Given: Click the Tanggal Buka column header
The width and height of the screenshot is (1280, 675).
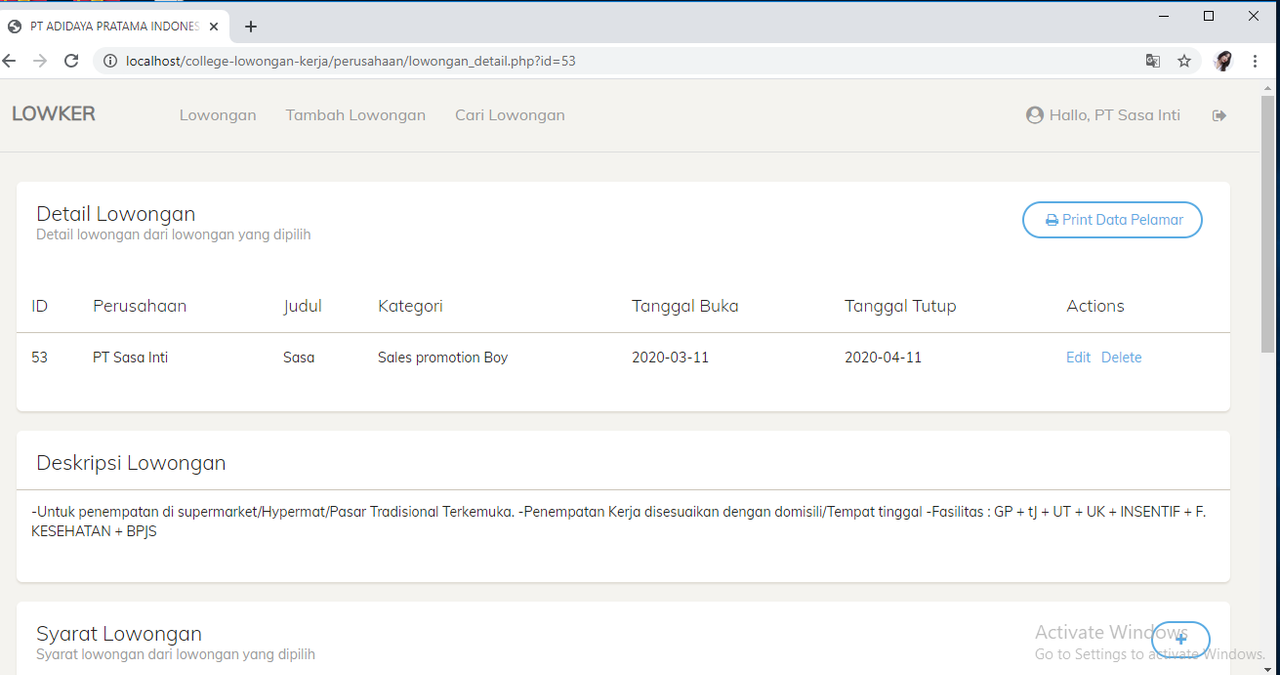Looking at the screenshot, I should pyautogui.click(x=685, y=306).
